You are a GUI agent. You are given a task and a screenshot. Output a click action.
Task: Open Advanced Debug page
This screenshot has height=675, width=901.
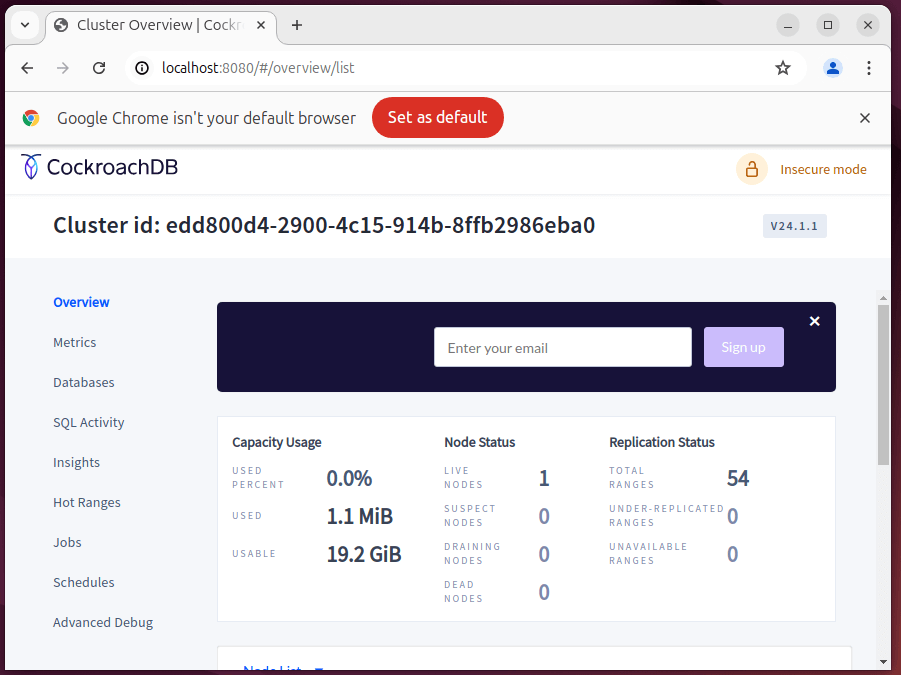coord(103,623)
